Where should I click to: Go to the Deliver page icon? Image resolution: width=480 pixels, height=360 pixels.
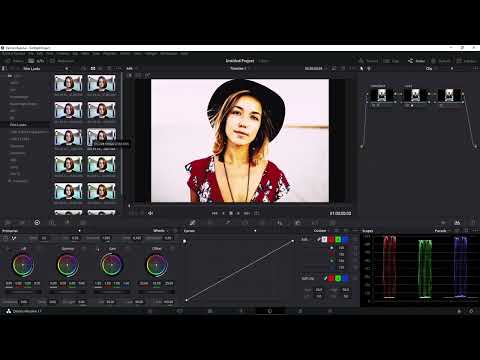pyautogui.click(x=330, y=311)
